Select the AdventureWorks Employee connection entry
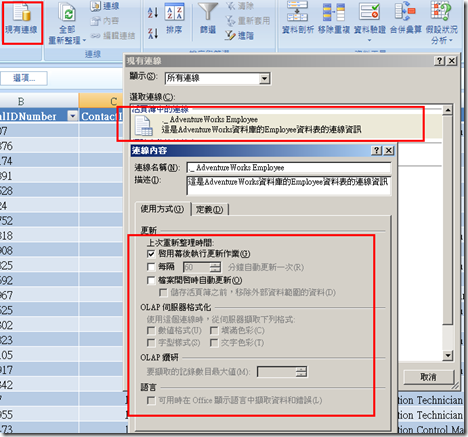Viewport: 468px width, 437px height. [287, 125]
